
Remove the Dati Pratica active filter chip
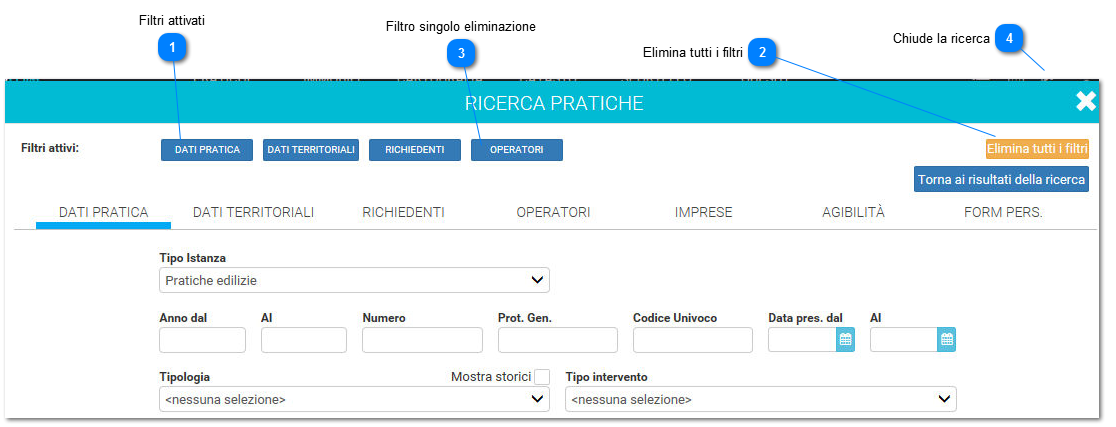point(207,150)
